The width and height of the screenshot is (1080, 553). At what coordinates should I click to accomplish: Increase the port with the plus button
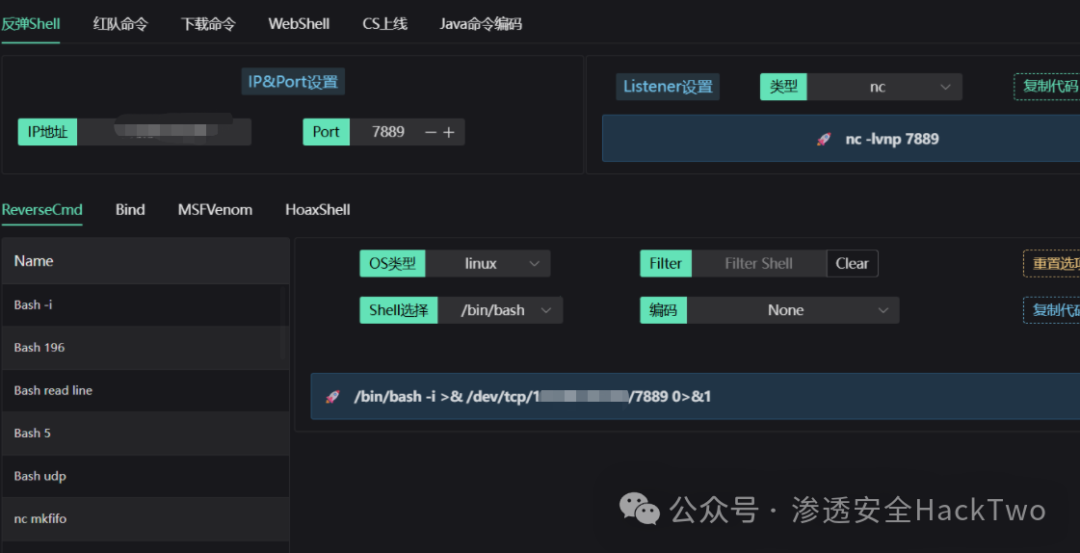(449, 132)
